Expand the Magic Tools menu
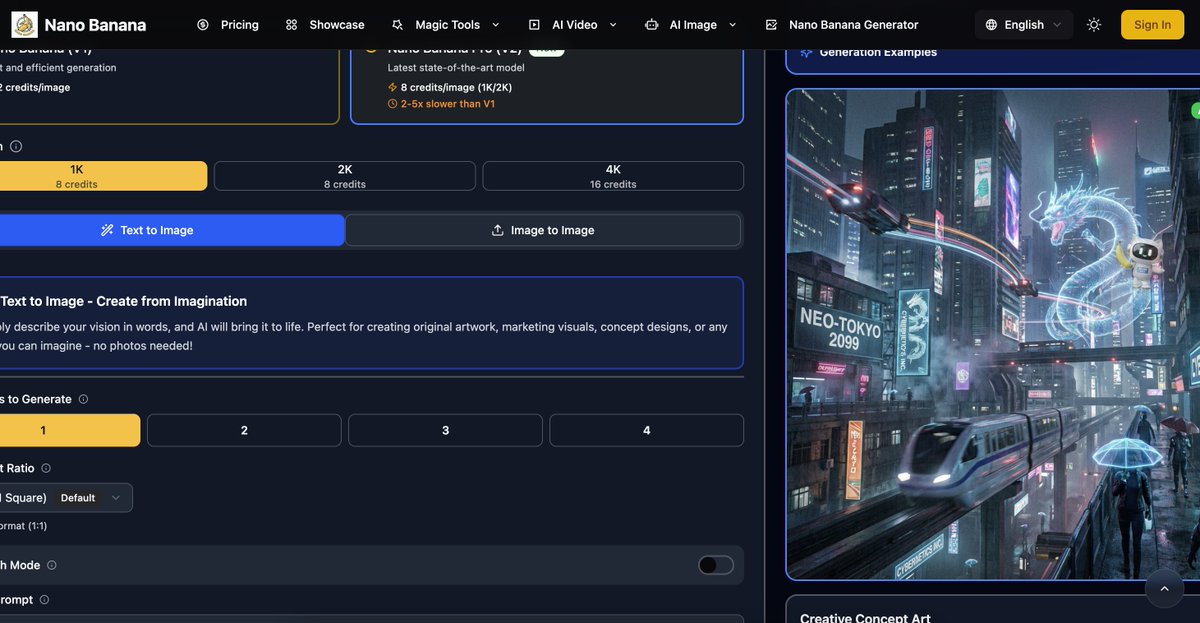Viewport: 1200px width, 623px height. pos(446,25)
